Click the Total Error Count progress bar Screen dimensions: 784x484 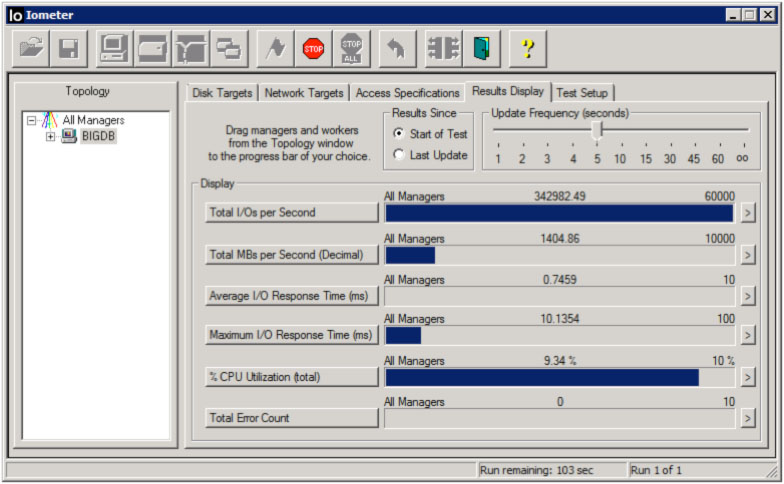point(560,418)
